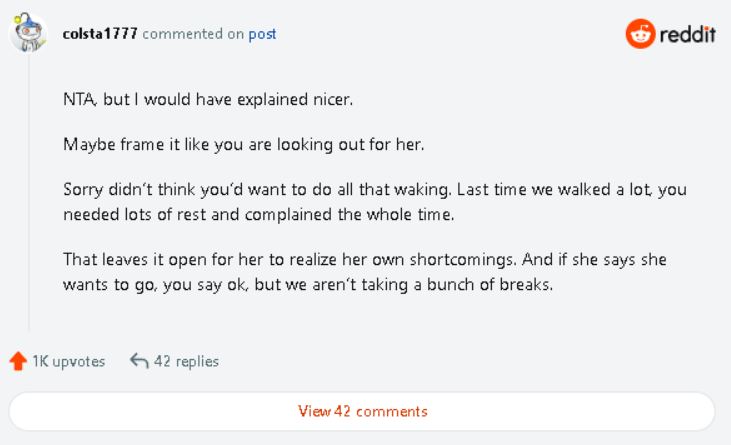
Task: Click the Reddit alien logo icon
Action: tap(639, 33)
